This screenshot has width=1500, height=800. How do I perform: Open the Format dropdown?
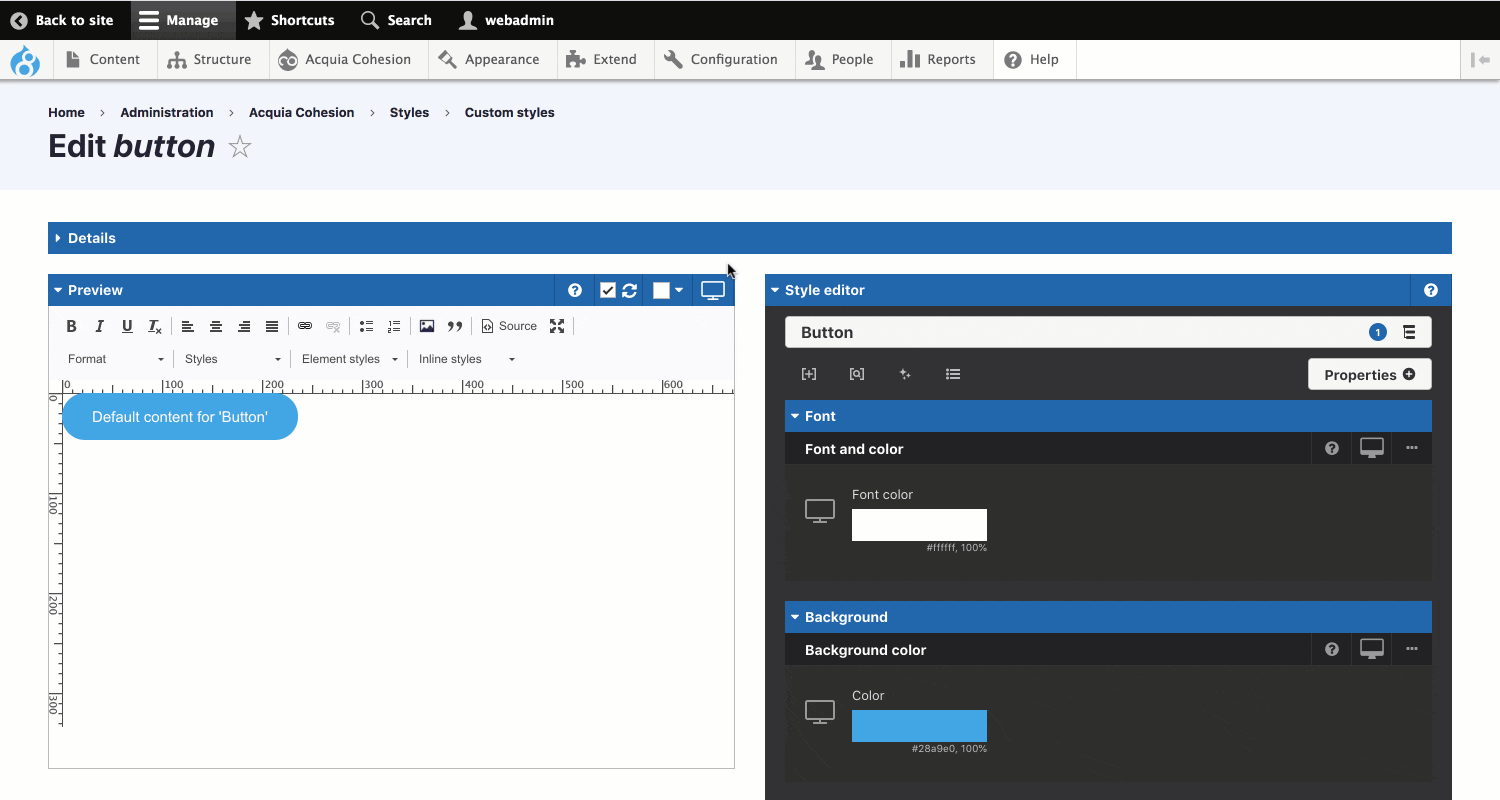pyautogui.click(x=115, y=359)
